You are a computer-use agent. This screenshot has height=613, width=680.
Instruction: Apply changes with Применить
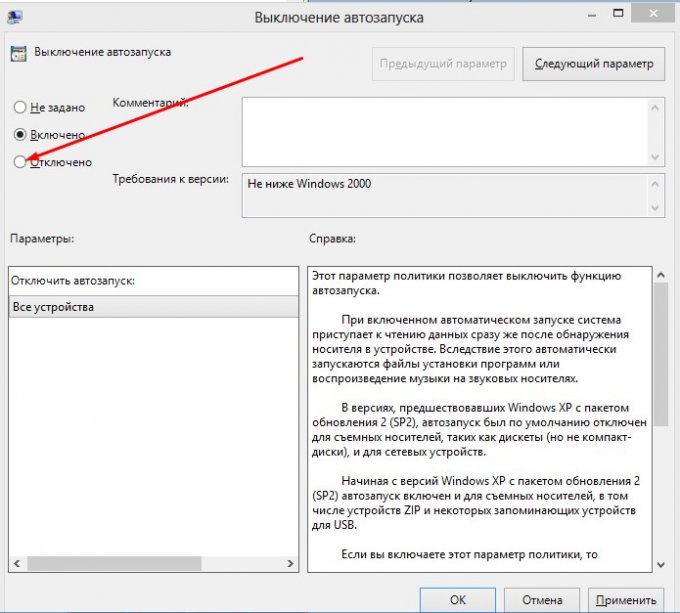point(625,600)
